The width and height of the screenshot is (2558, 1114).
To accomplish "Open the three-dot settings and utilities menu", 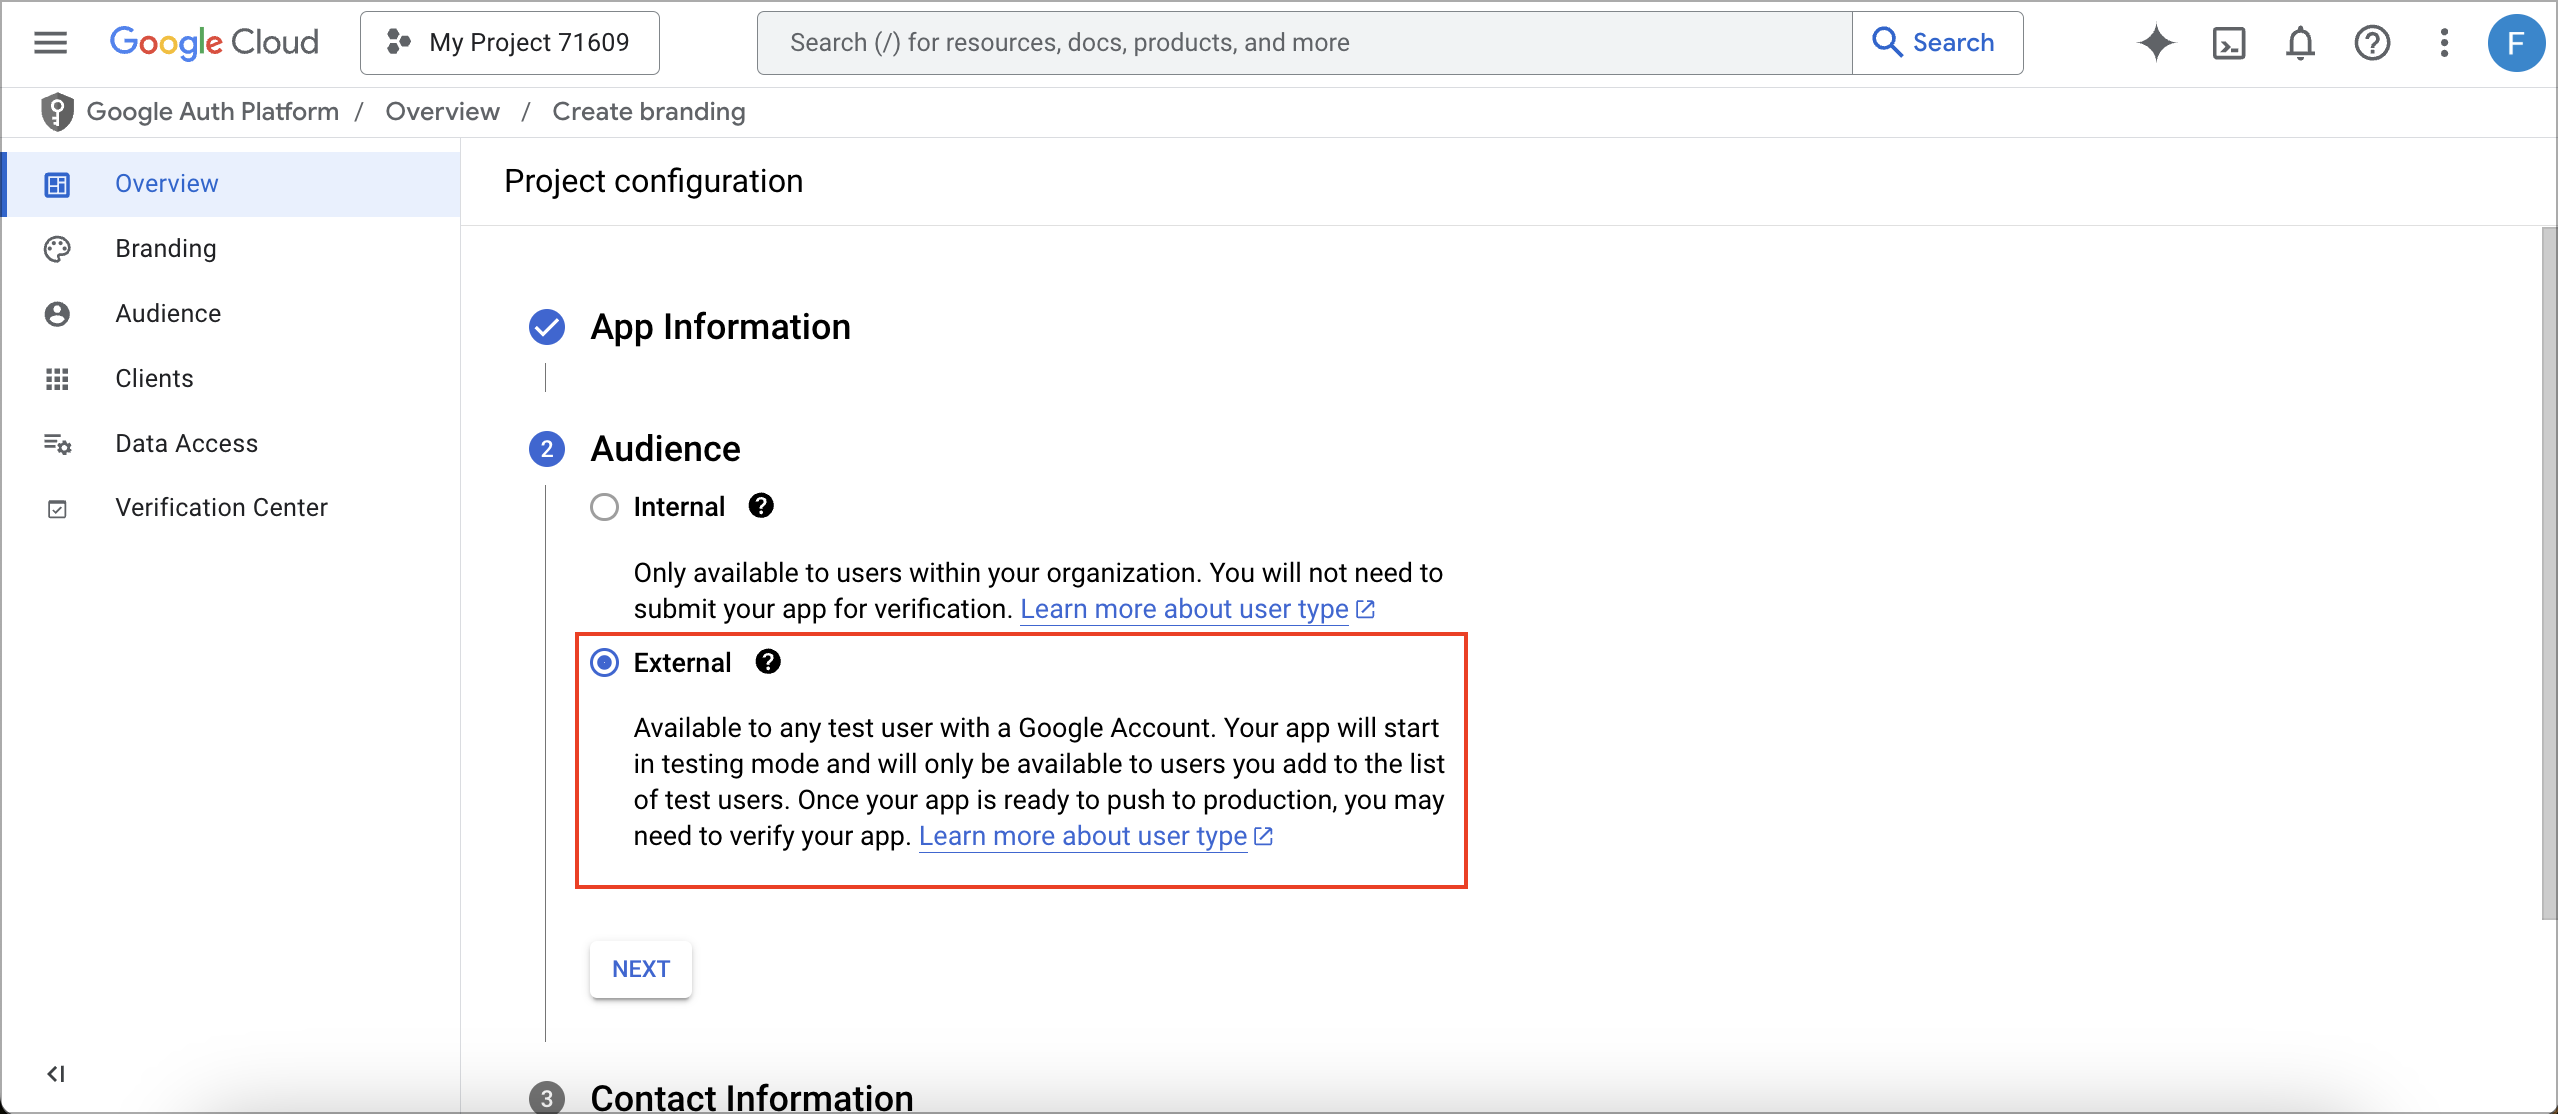I will click(2444, 42).
